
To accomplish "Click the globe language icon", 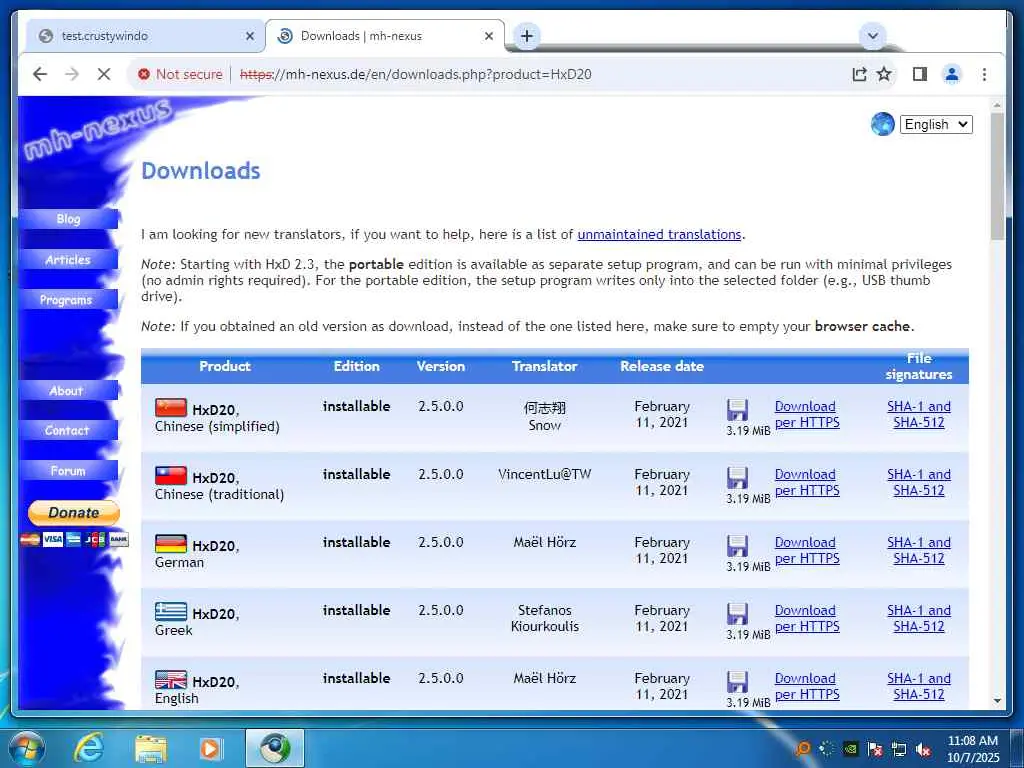I will click(x=882, y=124).
